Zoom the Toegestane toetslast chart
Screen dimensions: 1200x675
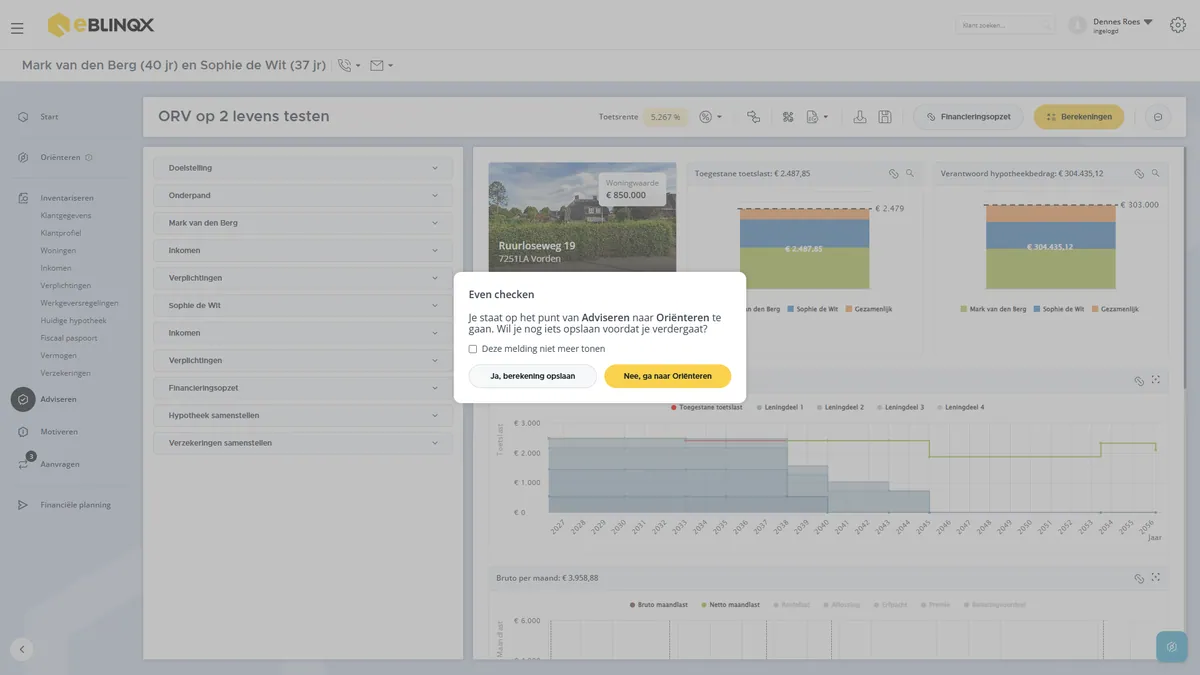910,173
